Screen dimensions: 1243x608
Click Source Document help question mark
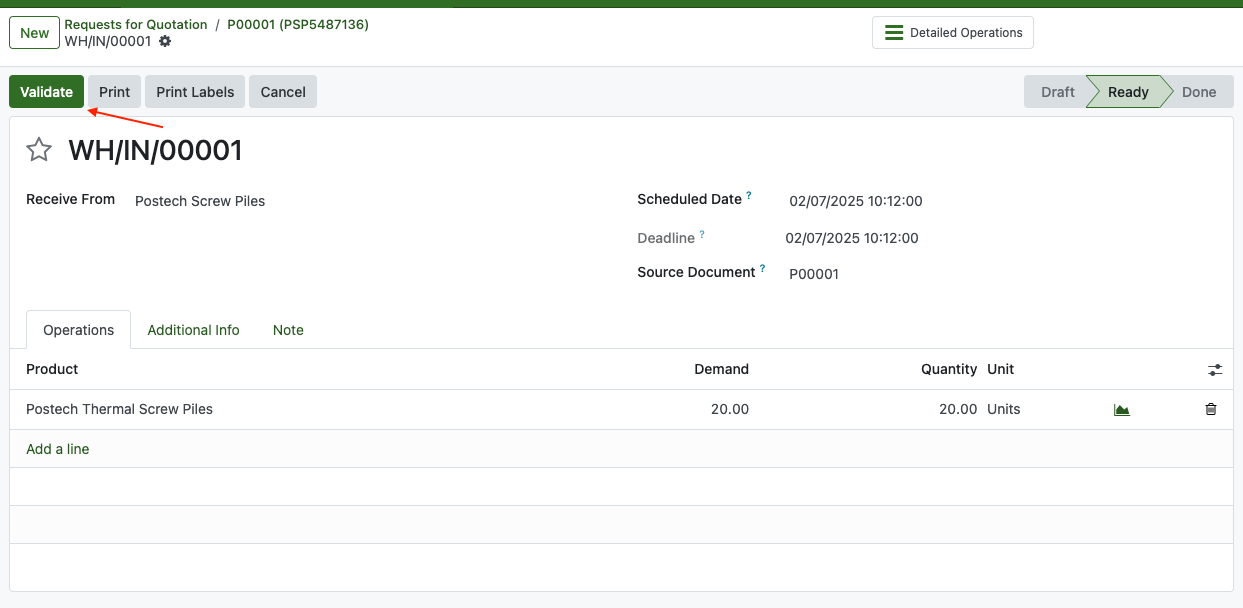coord(763,269)
